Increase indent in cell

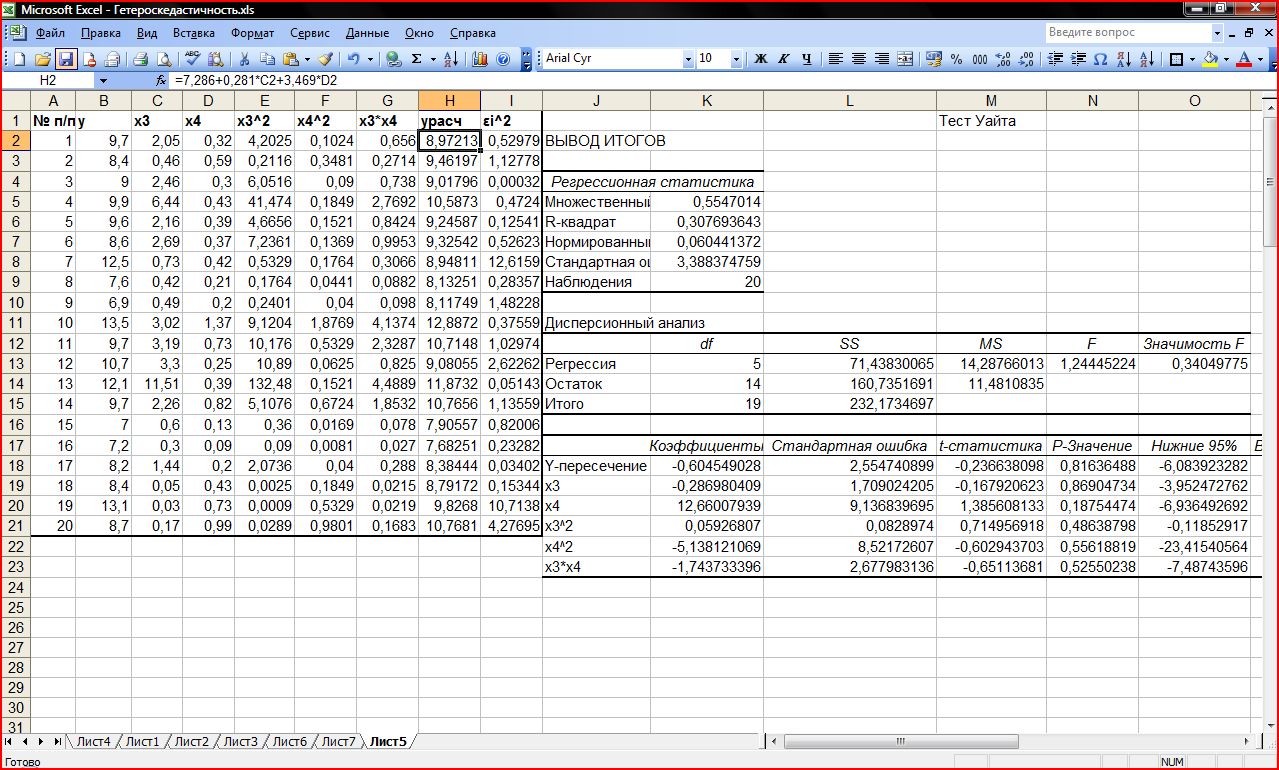coord(1078,59)
